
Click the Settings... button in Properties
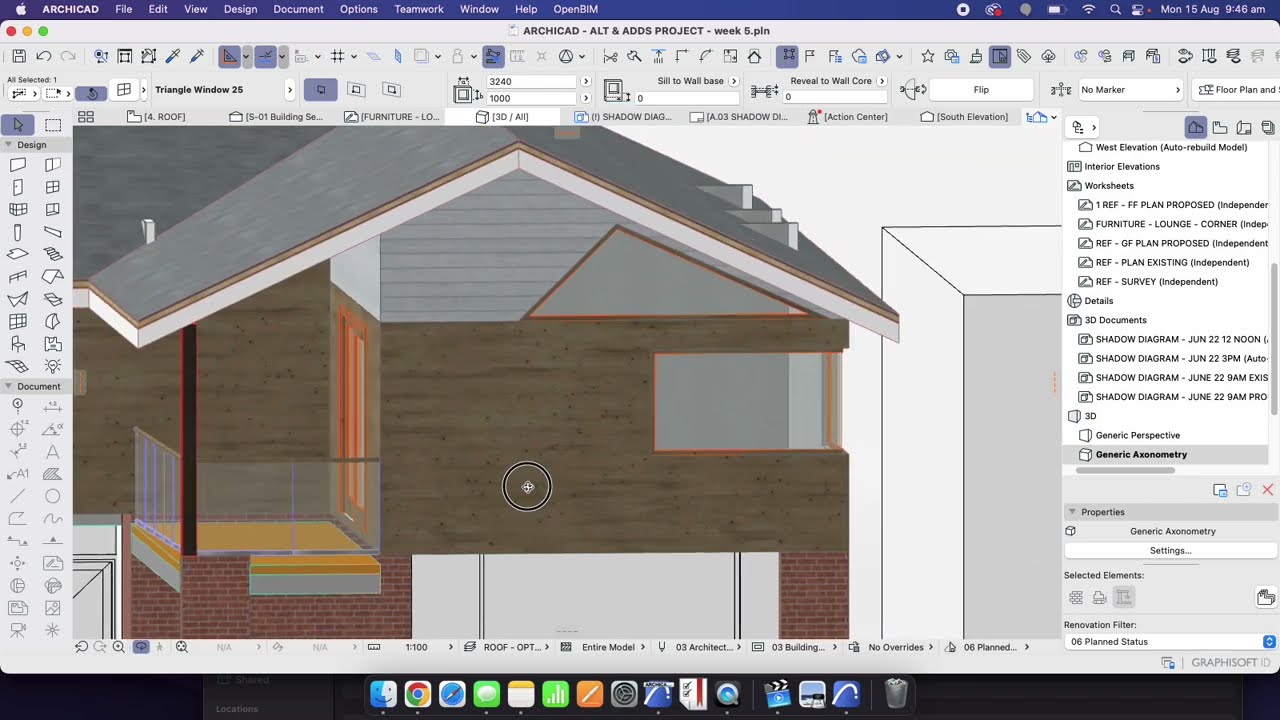point(1170,551)
